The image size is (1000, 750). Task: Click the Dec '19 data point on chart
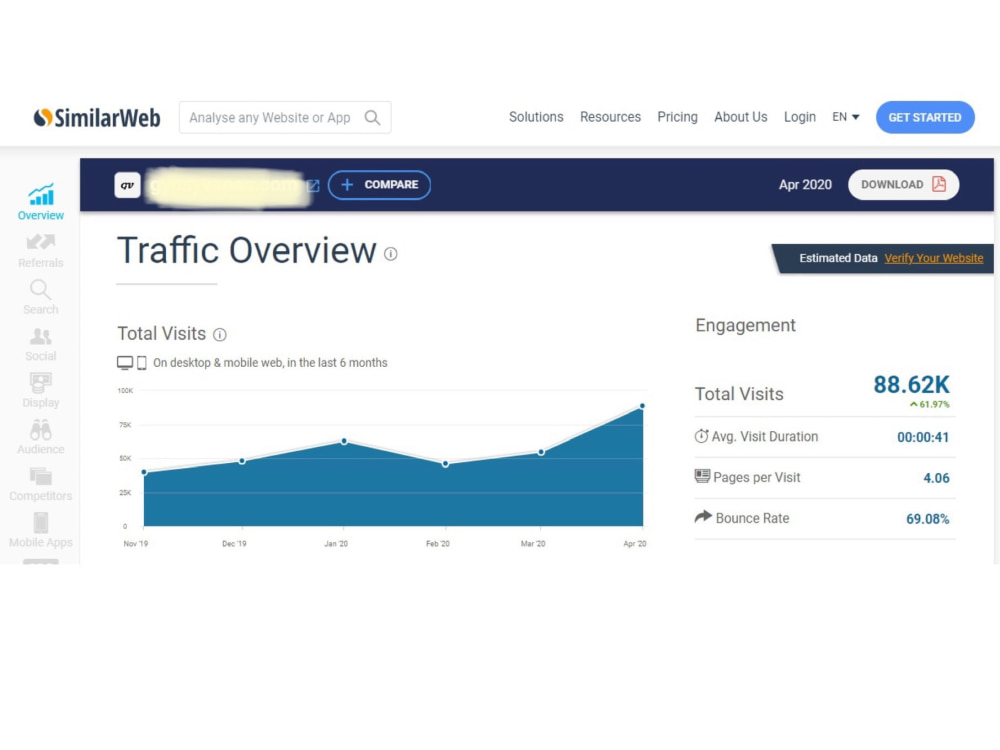[x=242, y=460]
